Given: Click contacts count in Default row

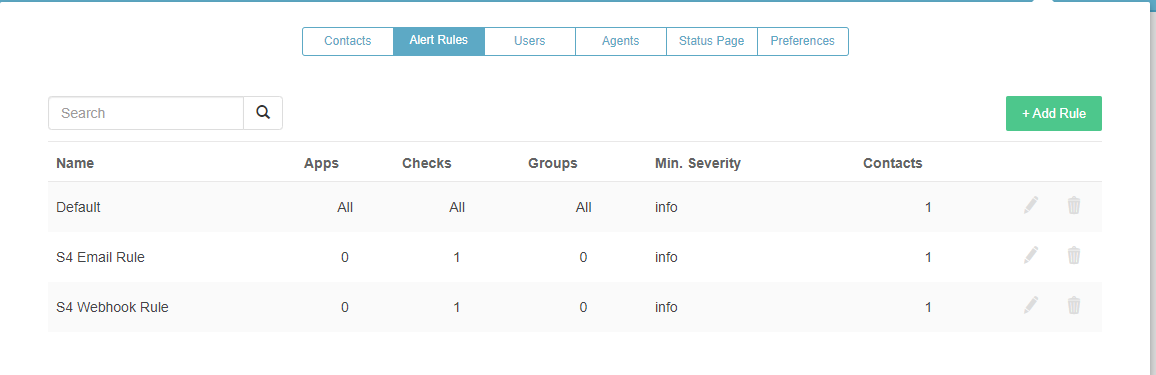Looking at the screenshot, I should click(928, 207).
